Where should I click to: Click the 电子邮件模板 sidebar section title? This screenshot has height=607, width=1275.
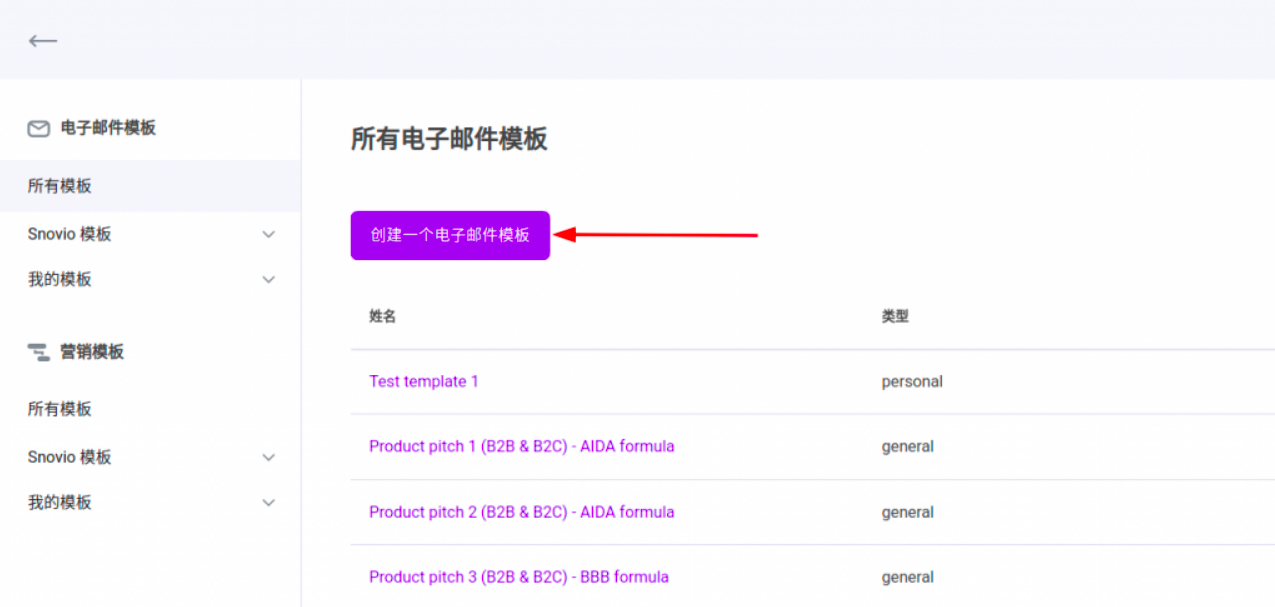click(x=108, y=128)
